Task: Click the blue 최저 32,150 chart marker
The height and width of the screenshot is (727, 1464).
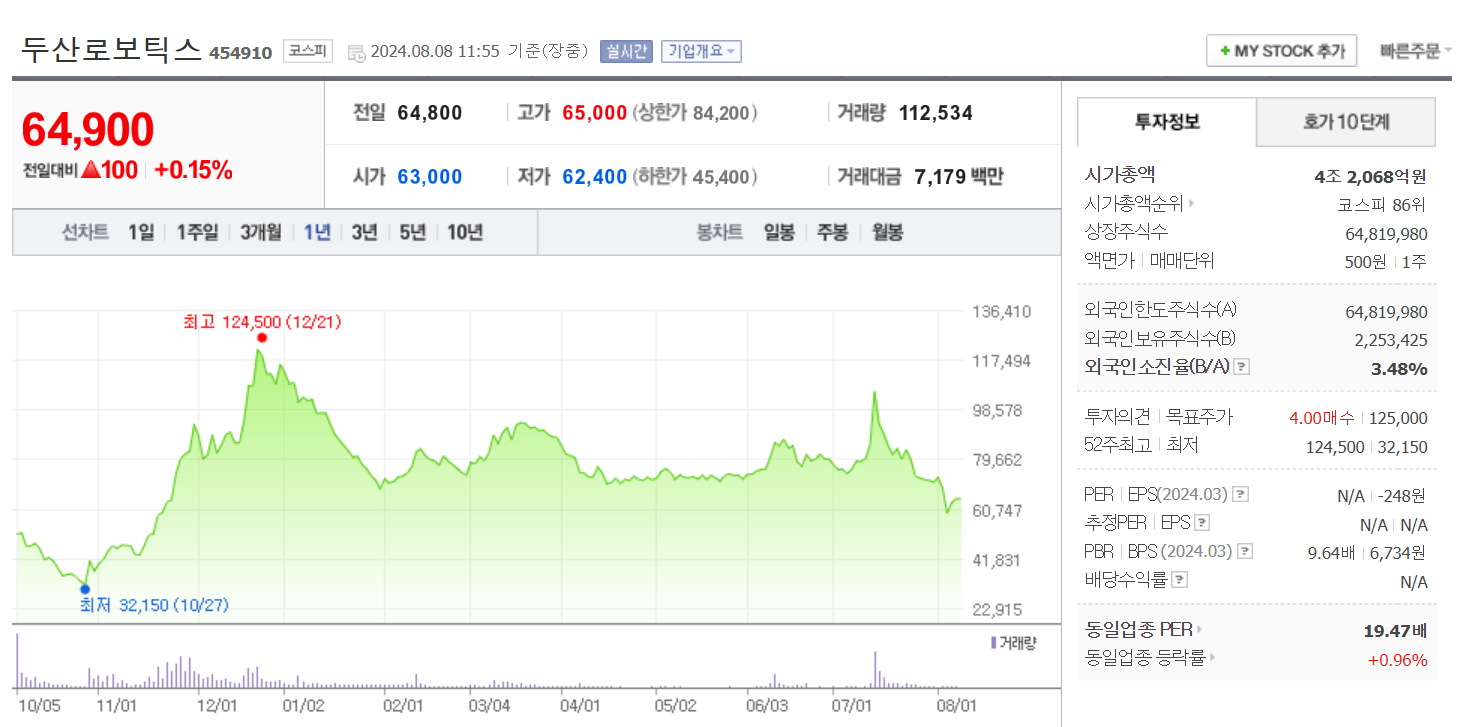Action: coord(85,589)
